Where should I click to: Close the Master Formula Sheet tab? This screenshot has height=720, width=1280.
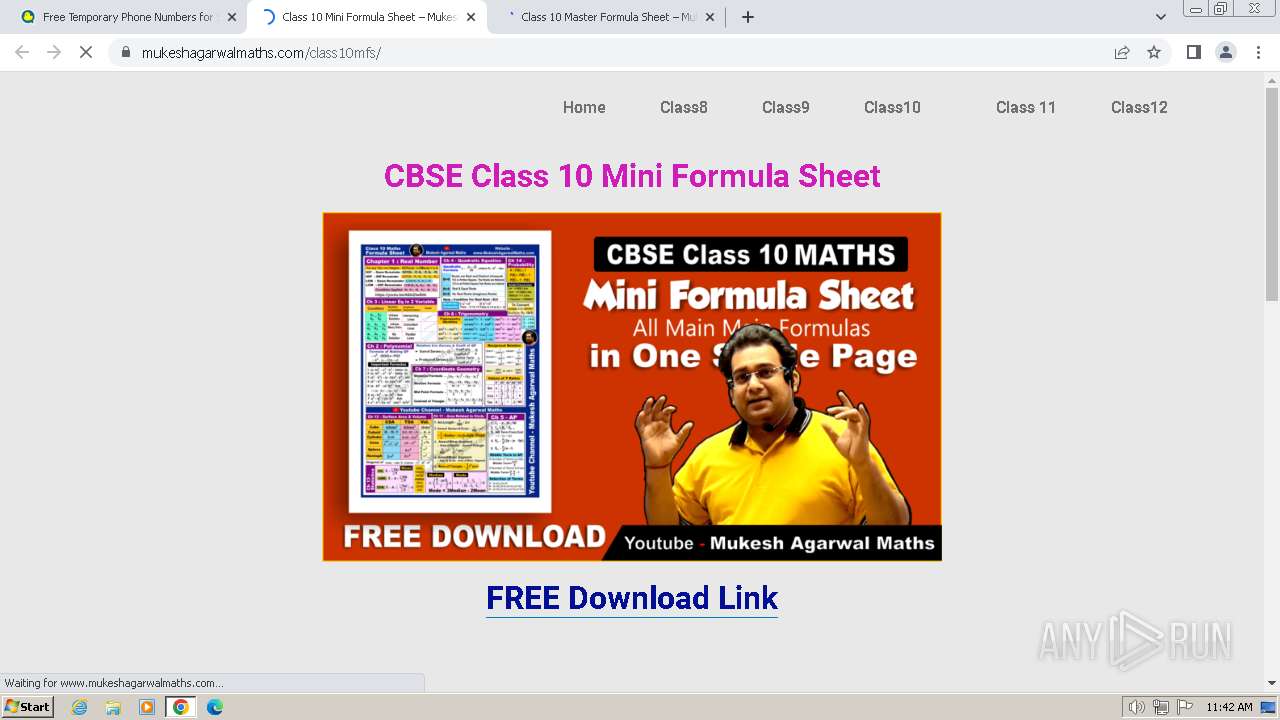click(x=710, y=17)
